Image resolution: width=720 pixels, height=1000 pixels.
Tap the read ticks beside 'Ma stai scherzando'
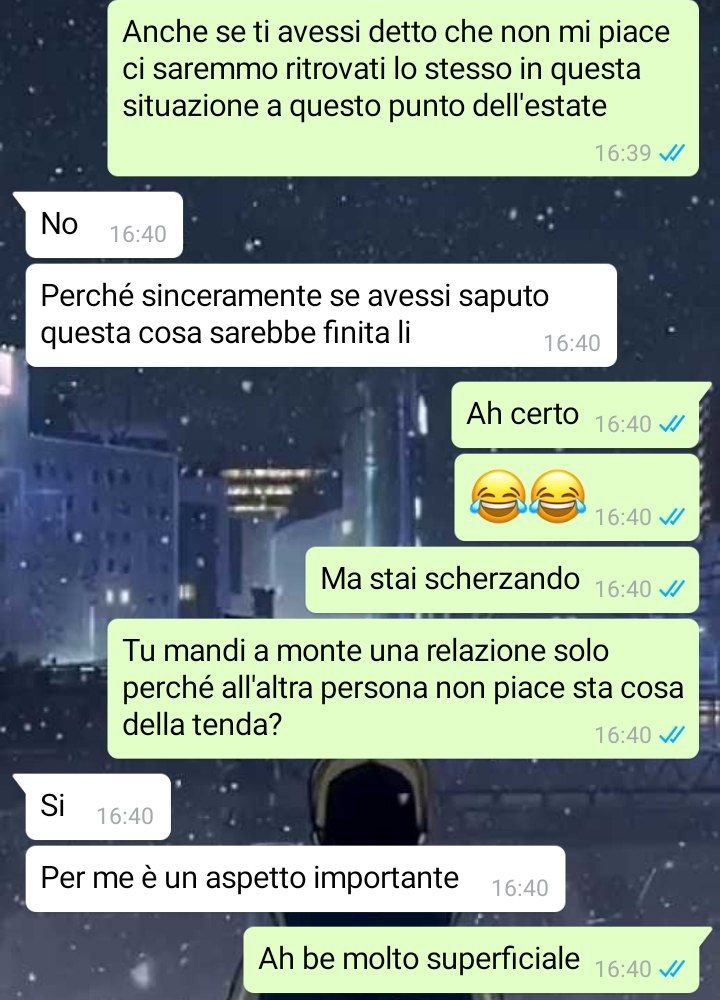pyautogui.click(x=671, y=589)
